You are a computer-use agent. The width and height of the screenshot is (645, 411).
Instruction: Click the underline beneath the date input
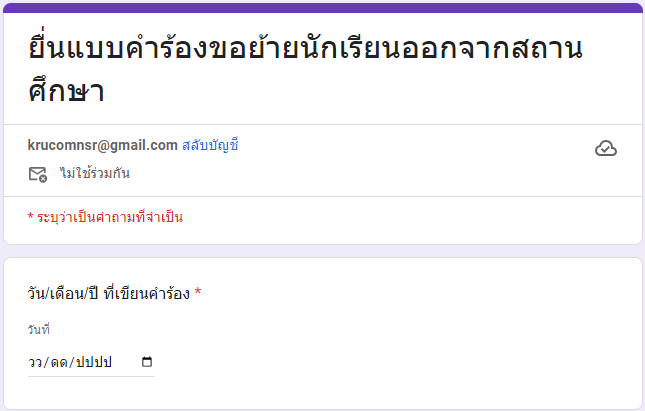(x=91, y=376)
